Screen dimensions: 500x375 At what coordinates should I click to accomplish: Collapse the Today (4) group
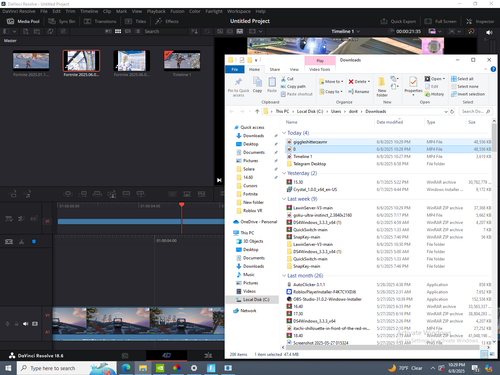(284, 133)
